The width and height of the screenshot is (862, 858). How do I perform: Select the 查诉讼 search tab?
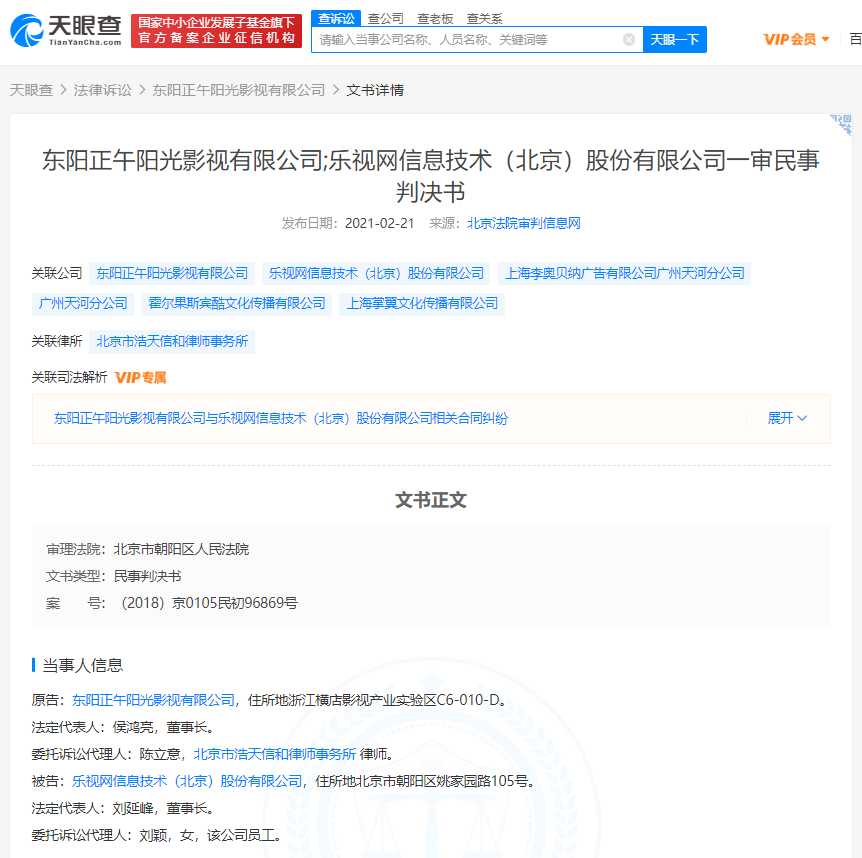(x=336, y=18)
